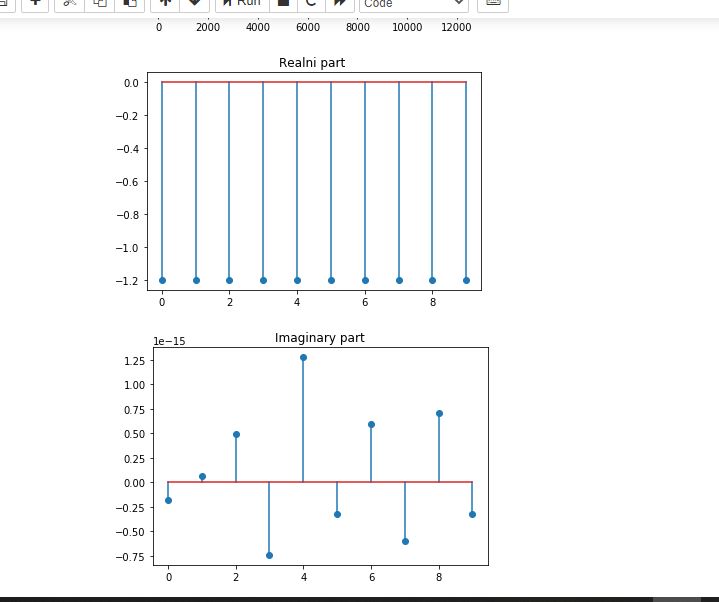Run the current cell

tap(242, 4)
